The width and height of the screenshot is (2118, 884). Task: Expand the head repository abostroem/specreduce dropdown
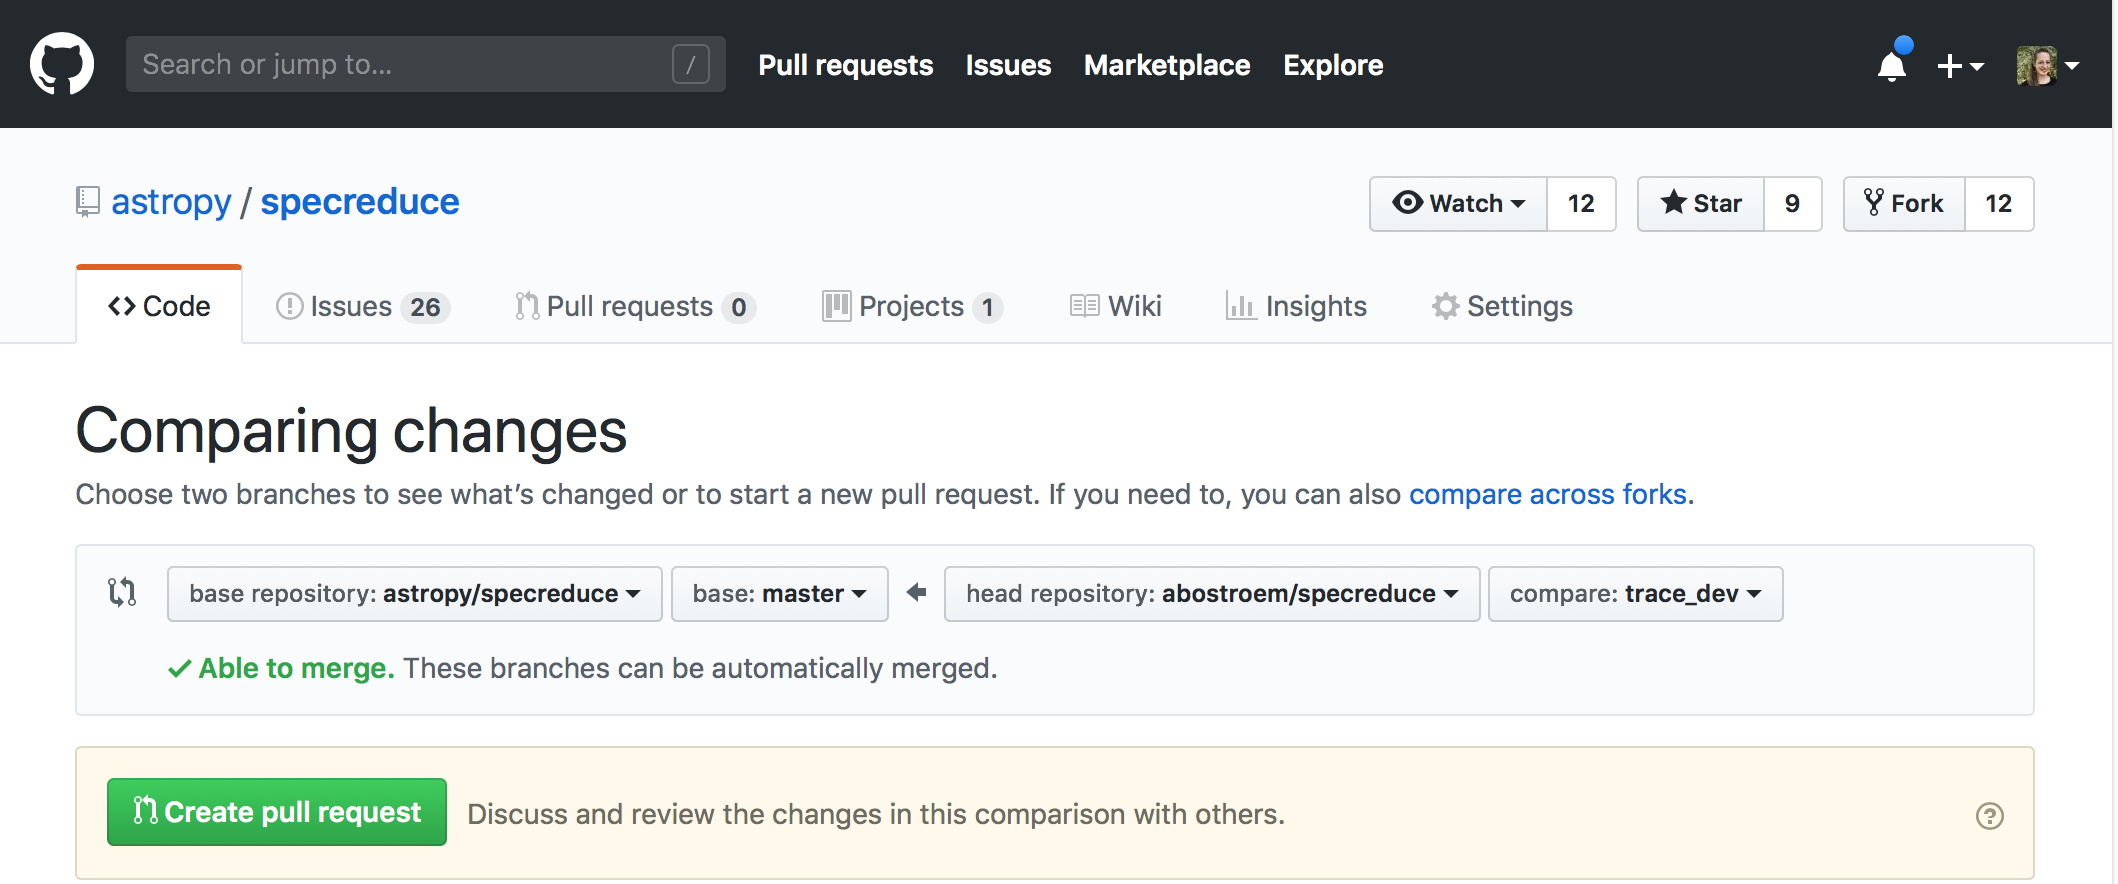coord(1211,594)
